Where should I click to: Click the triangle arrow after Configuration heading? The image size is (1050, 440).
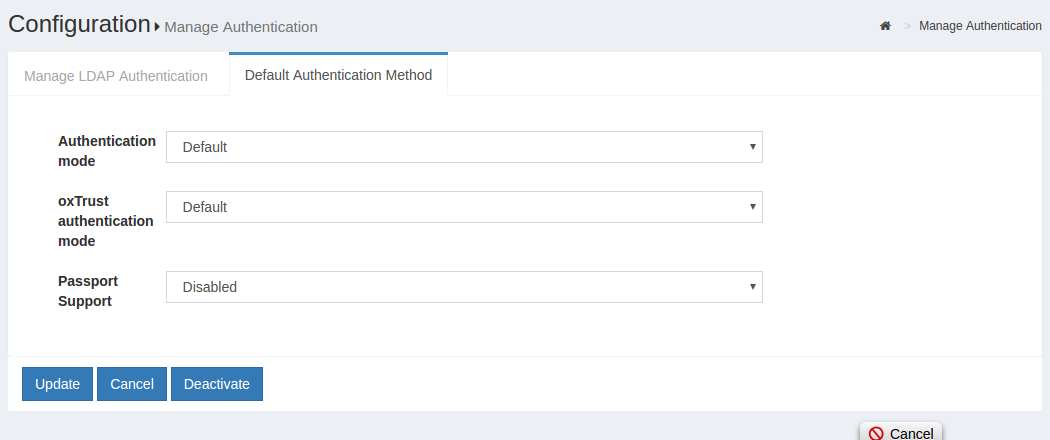pyautogui.click(x=158, y=27)
